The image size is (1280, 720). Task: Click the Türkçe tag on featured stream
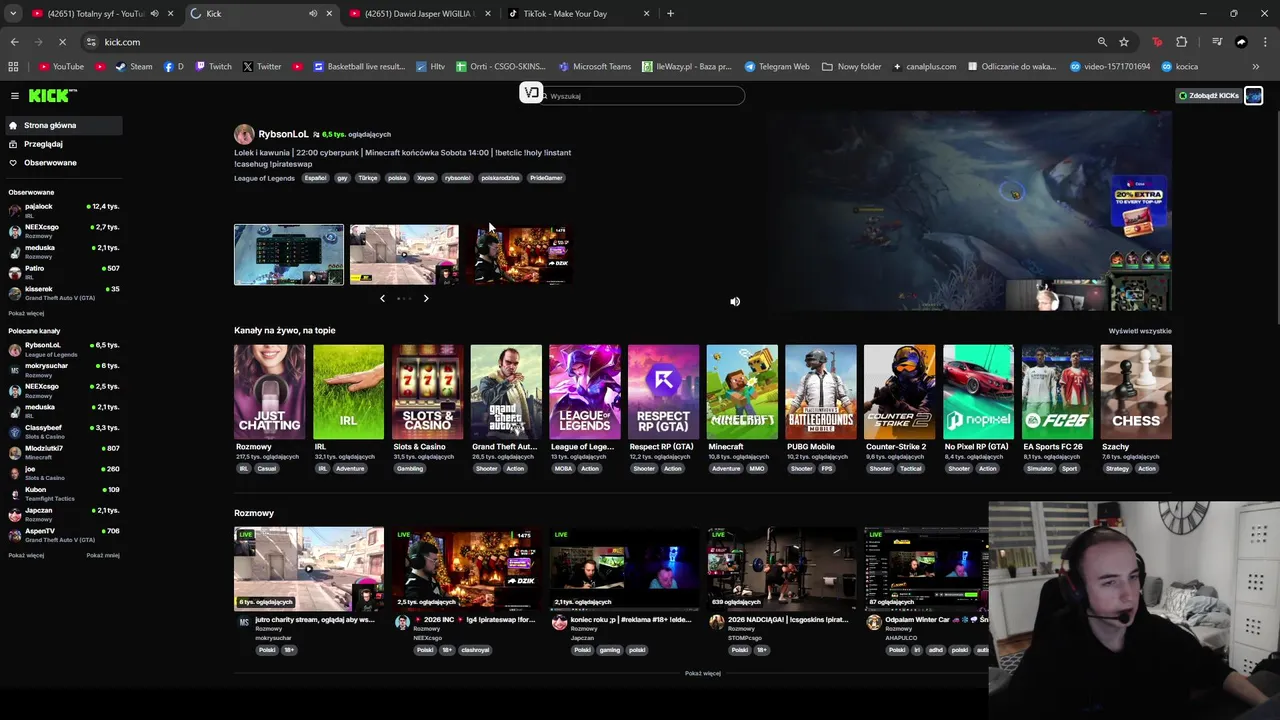(x=368, y=178)
